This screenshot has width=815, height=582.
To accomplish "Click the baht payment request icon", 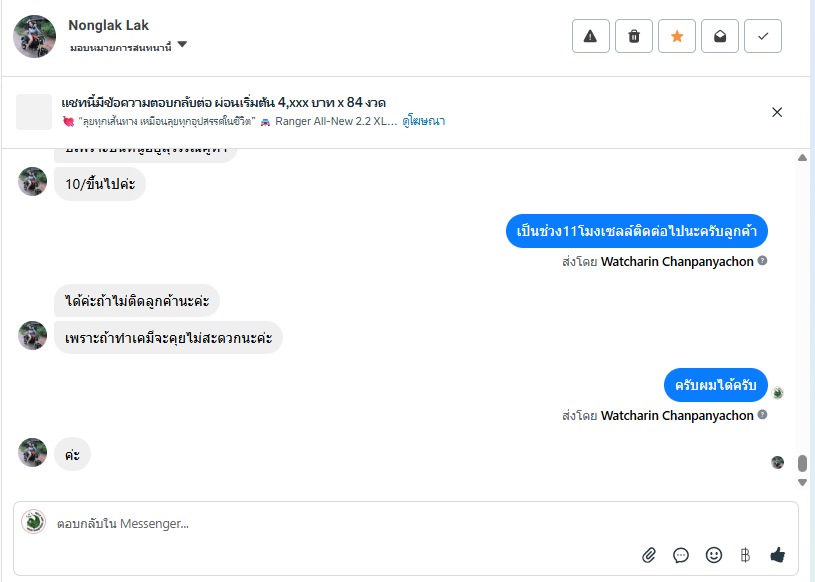I will pos(744,554).
